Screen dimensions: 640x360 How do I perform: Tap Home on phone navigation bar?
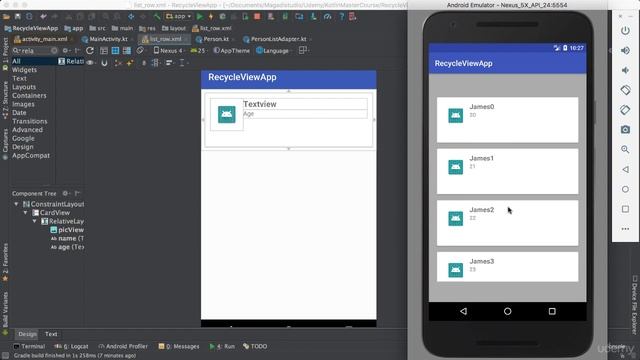[507, 311]
